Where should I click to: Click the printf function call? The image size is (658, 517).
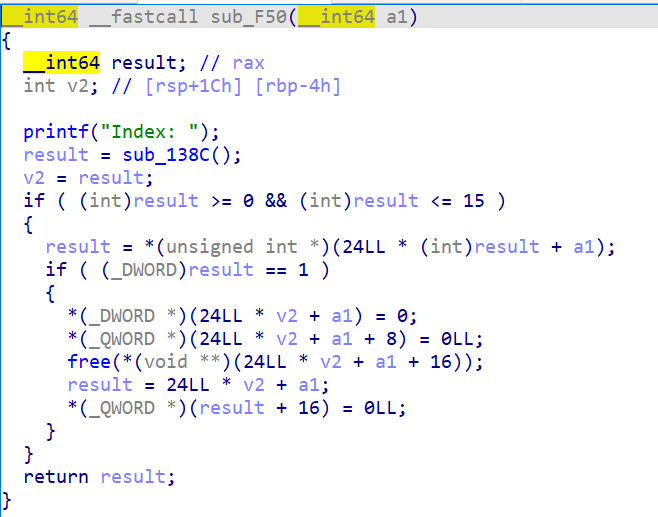pyautogui.click(x=53, y=132)
